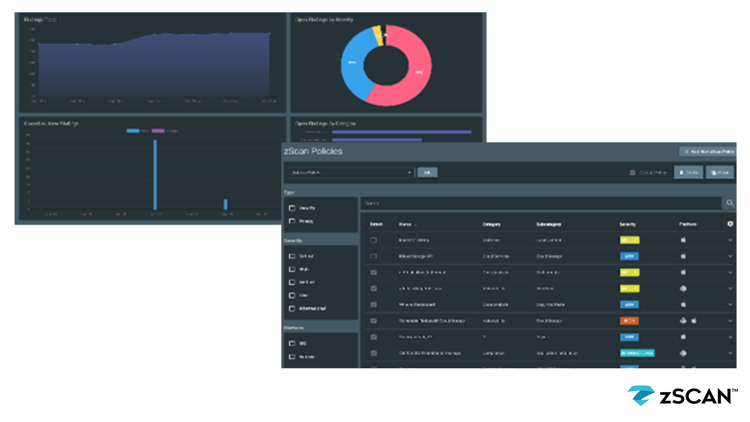Click the copy icon on the Clone button
The width and height of the screenshot is (750, 422).
[x=714, y=172]
